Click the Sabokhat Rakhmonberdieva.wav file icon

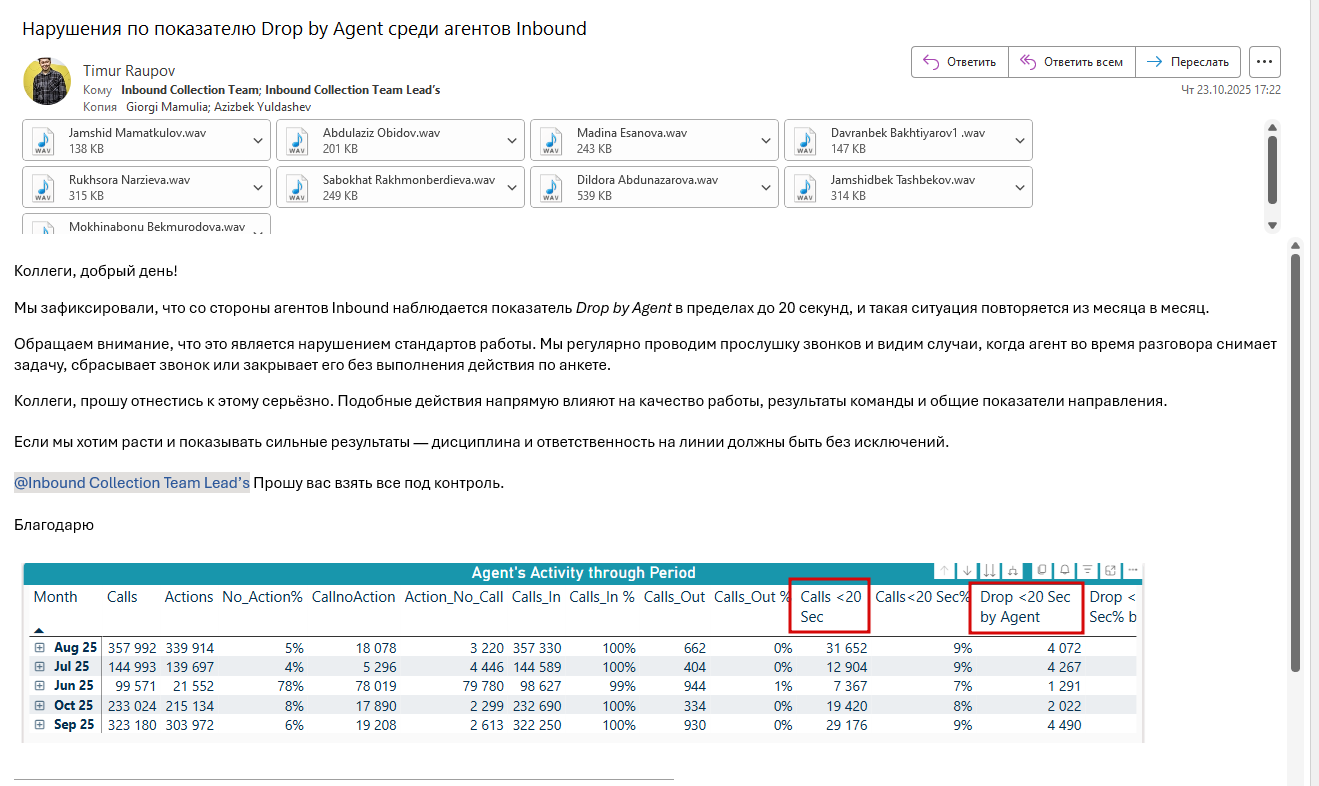[x=297, y=187]
